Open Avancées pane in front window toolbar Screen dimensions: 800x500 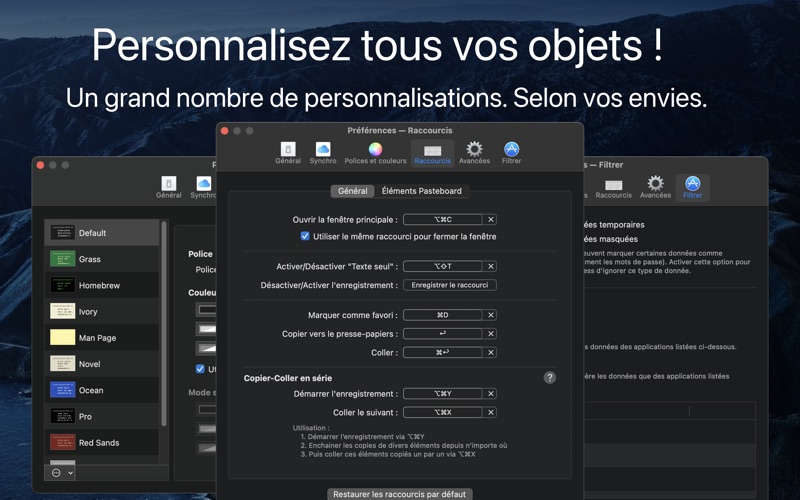(474, 153)
